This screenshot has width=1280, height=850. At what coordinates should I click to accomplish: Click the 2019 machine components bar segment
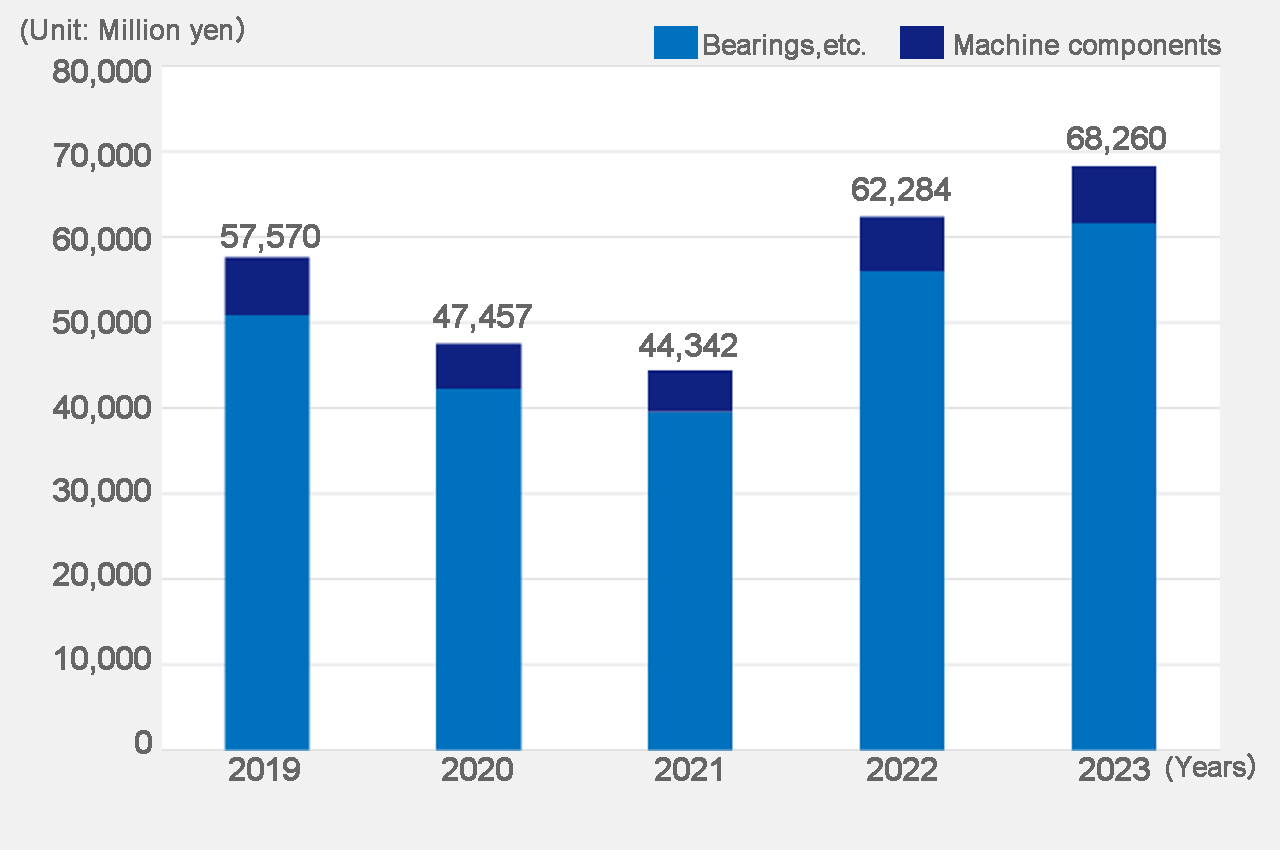267,286
